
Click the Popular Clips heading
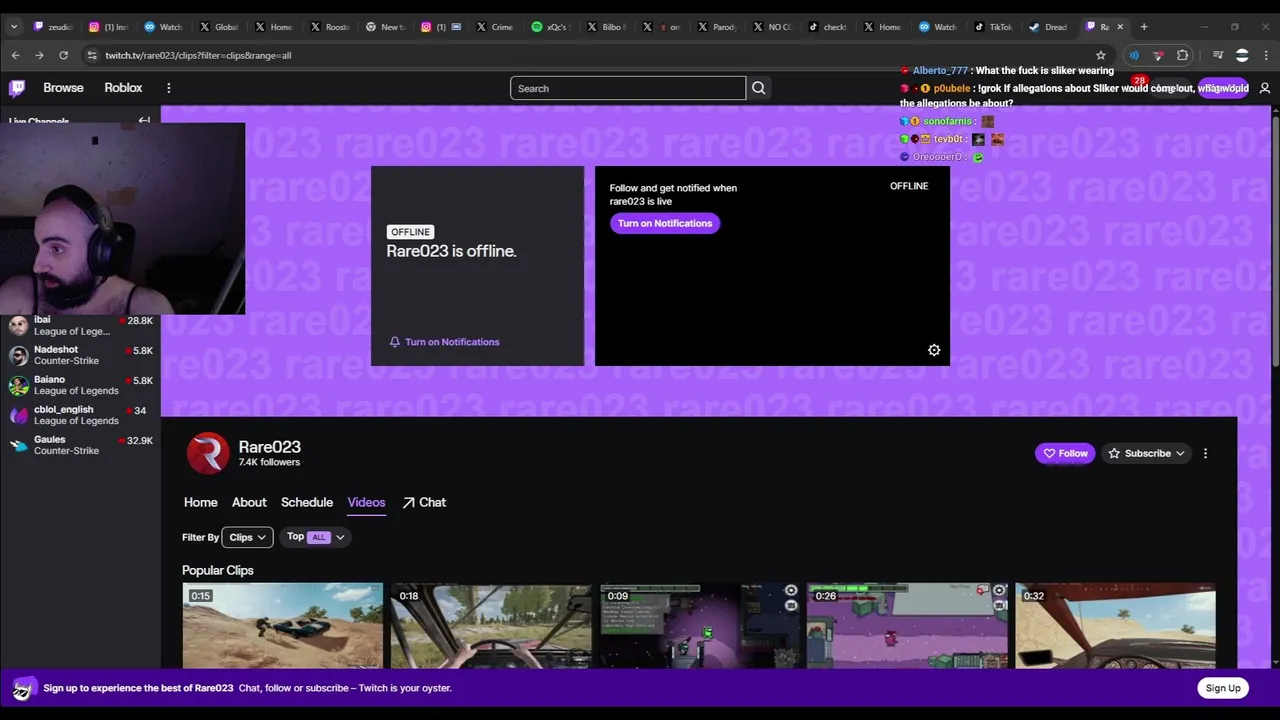pos(218,570)
